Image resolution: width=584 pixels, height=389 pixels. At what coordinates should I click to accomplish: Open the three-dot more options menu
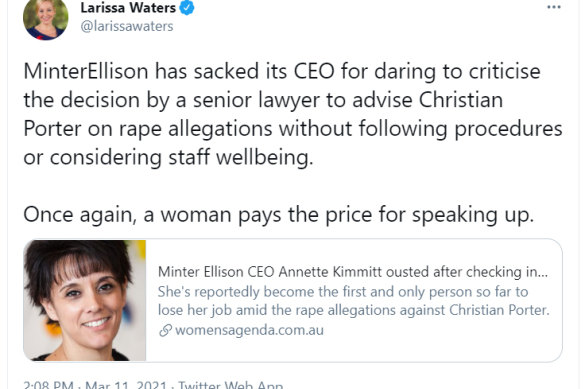point(554,7)
